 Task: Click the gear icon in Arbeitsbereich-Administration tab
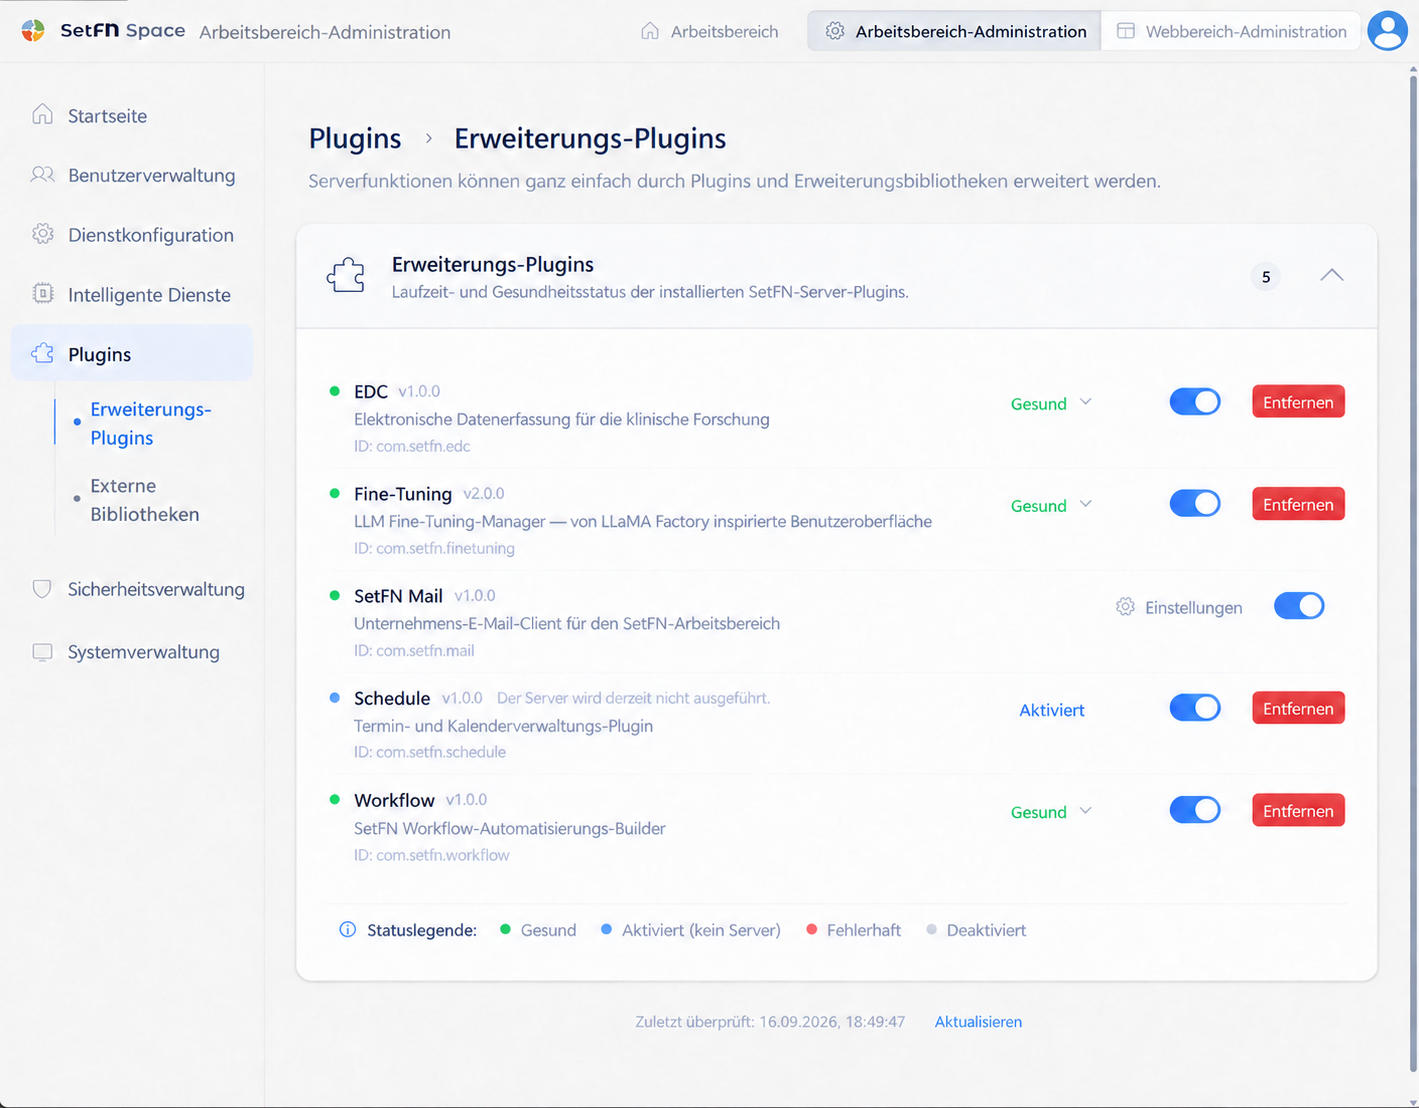(835, 31)
